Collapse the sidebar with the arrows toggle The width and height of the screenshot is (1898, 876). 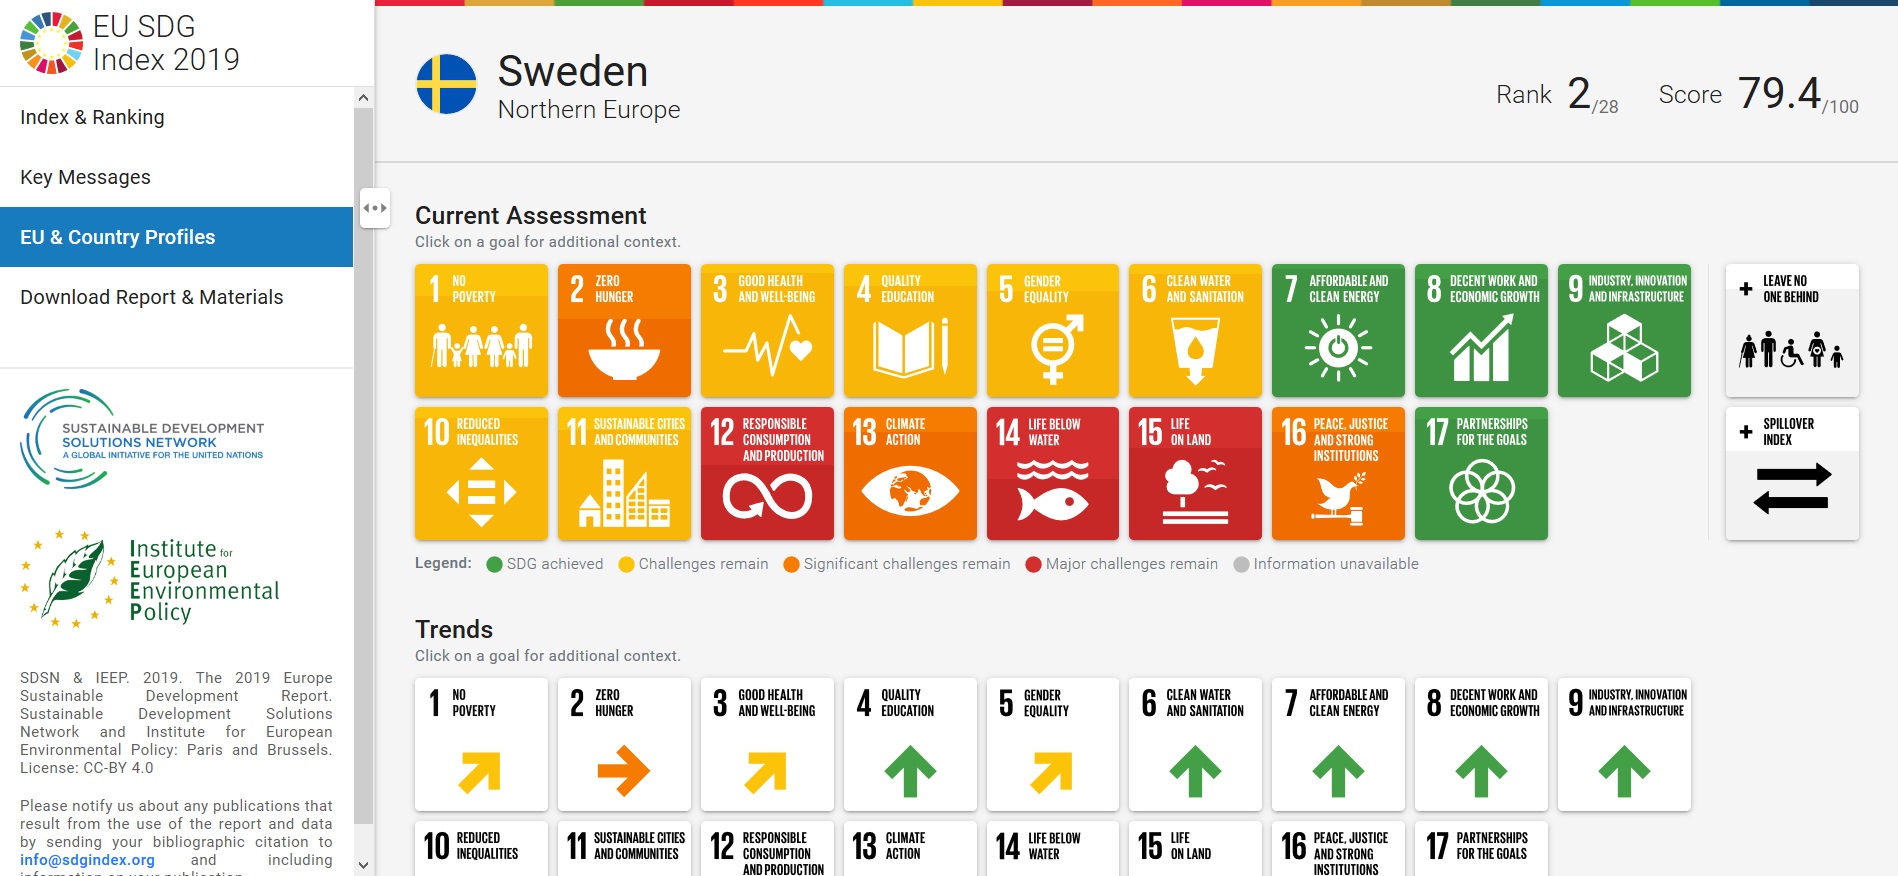pos(375,208)
